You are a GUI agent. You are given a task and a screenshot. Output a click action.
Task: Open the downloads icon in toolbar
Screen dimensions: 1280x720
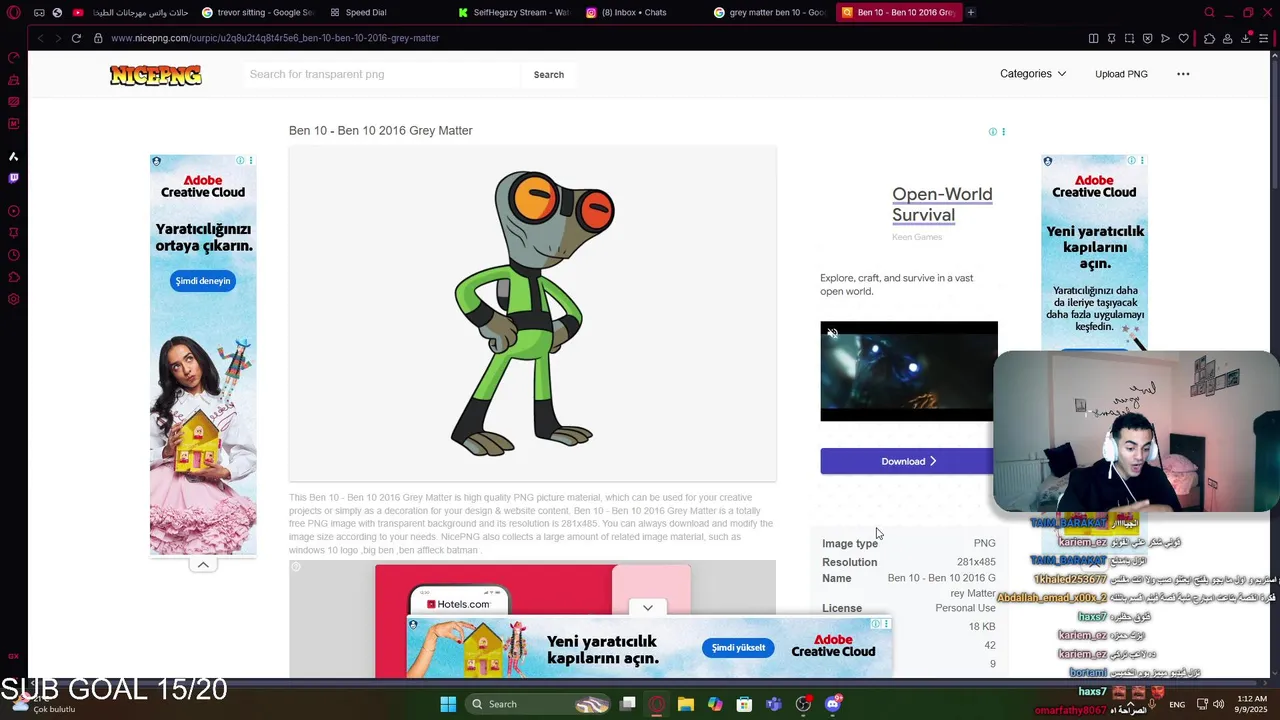click(x=1245, y=38)
